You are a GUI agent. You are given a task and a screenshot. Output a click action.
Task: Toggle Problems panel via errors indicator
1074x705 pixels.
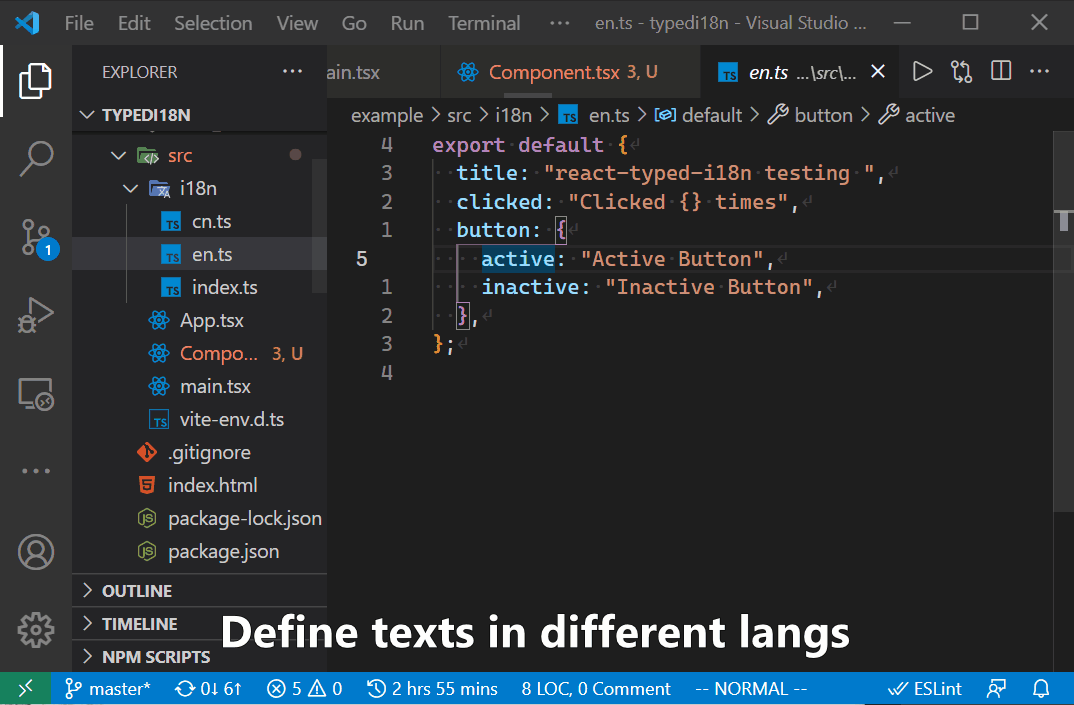coord(304,688)
